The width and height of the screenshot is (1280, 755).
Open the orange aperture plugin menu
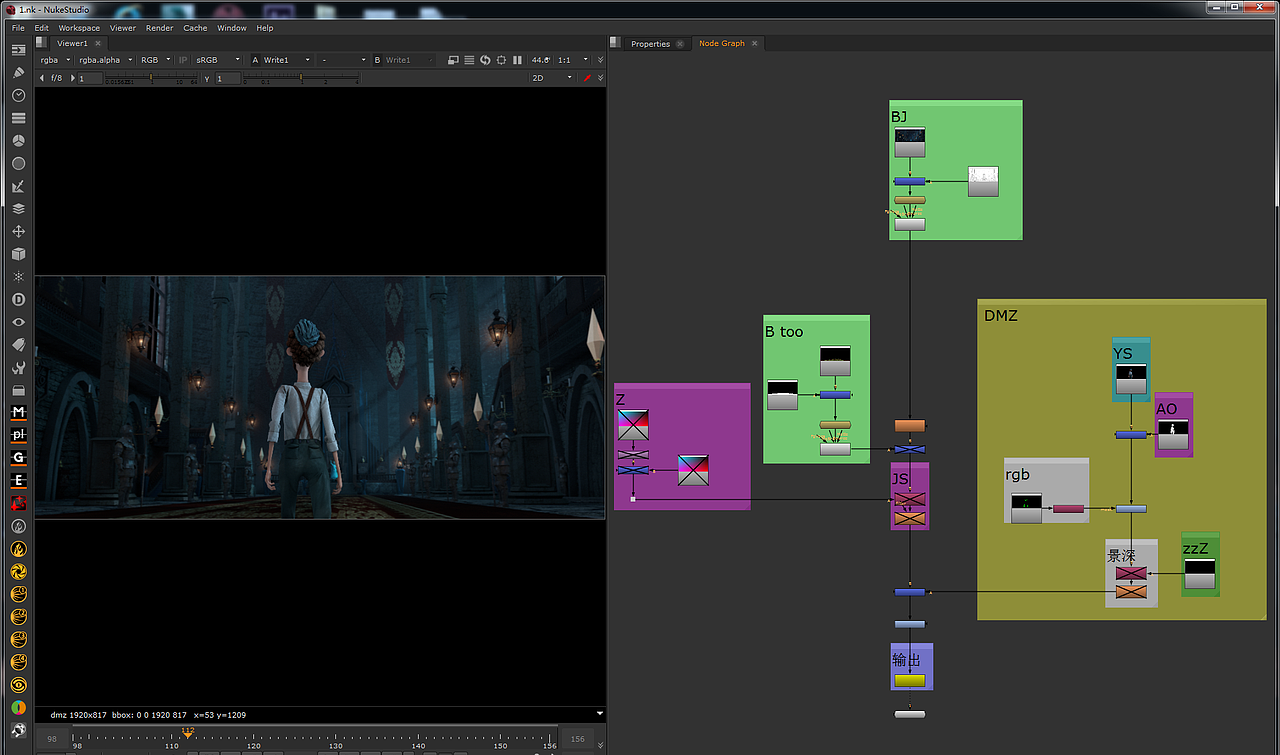click(18, 571)
